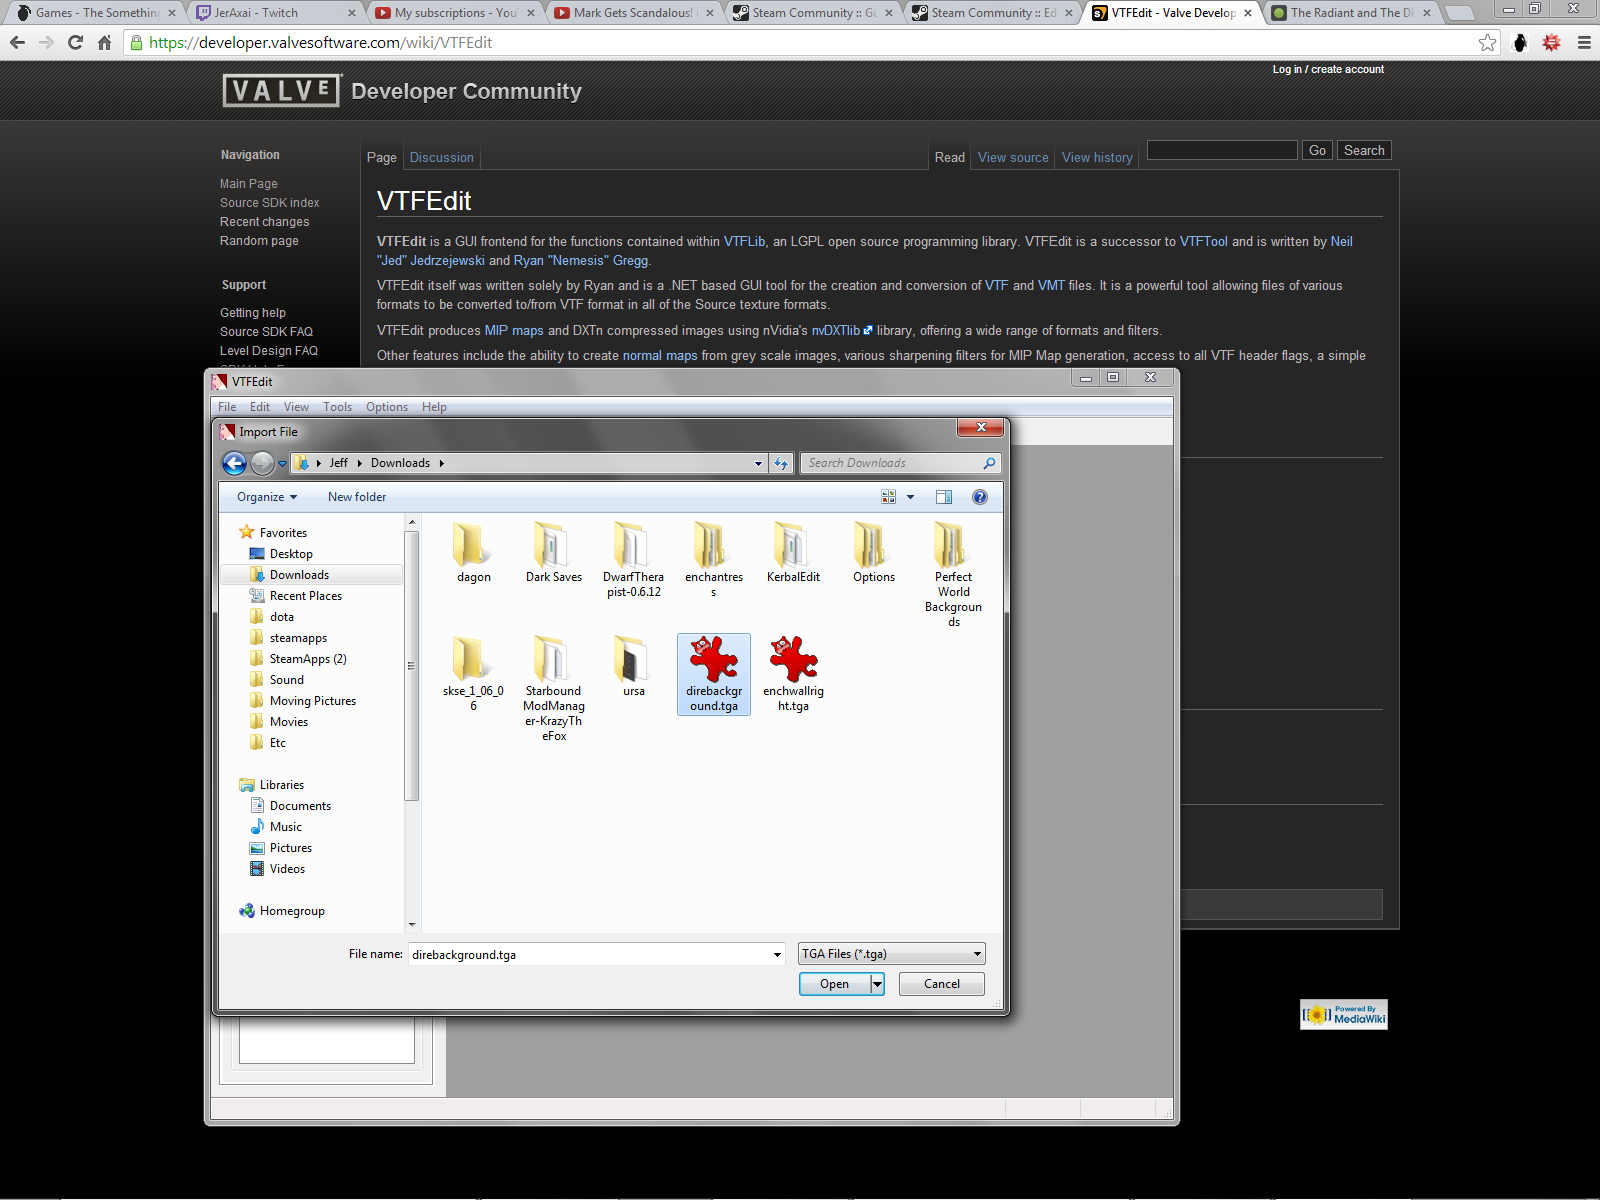Open the Log in / create account link
This screenshot has width=1600, height=1200.
[1328, 69]
